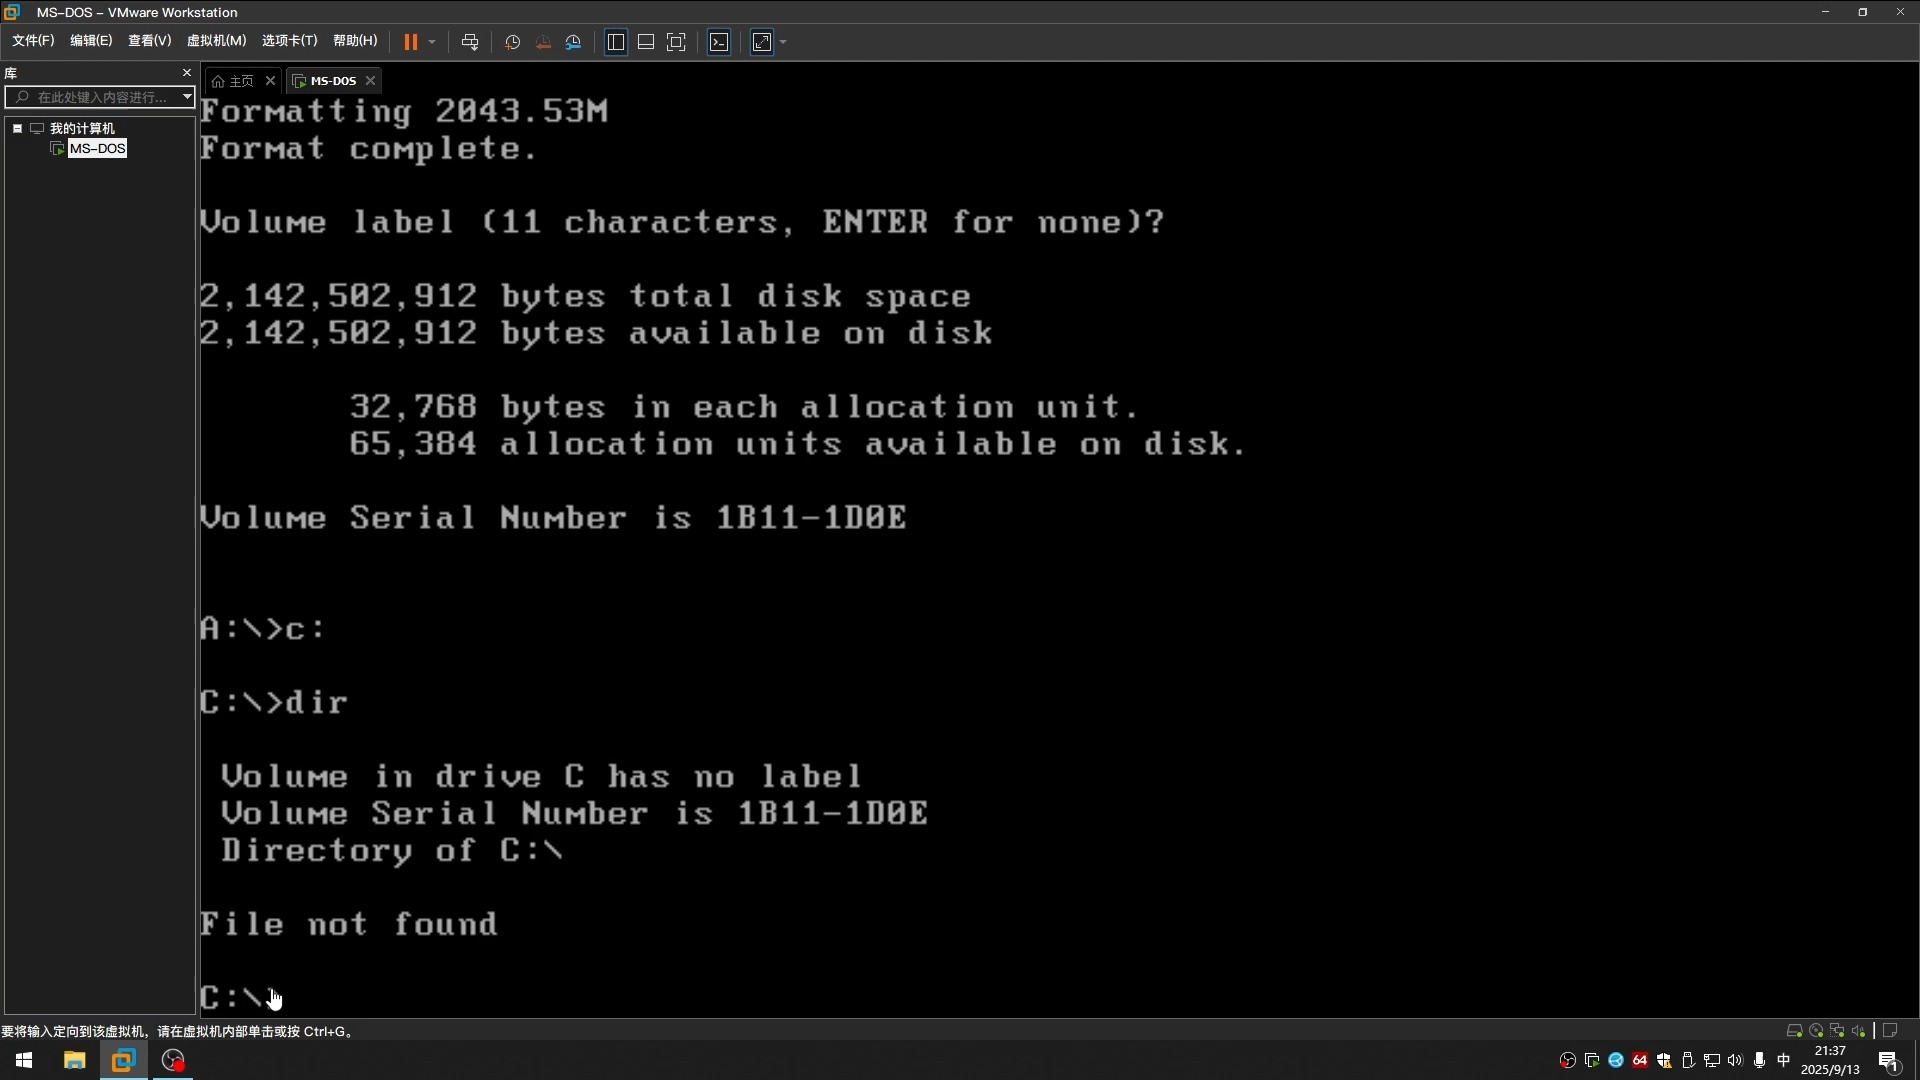This screenshot has height=1080, width=1920.
Task: Open the Snapshot Manager
Action: pyautogui.click(x=573, y=41)
